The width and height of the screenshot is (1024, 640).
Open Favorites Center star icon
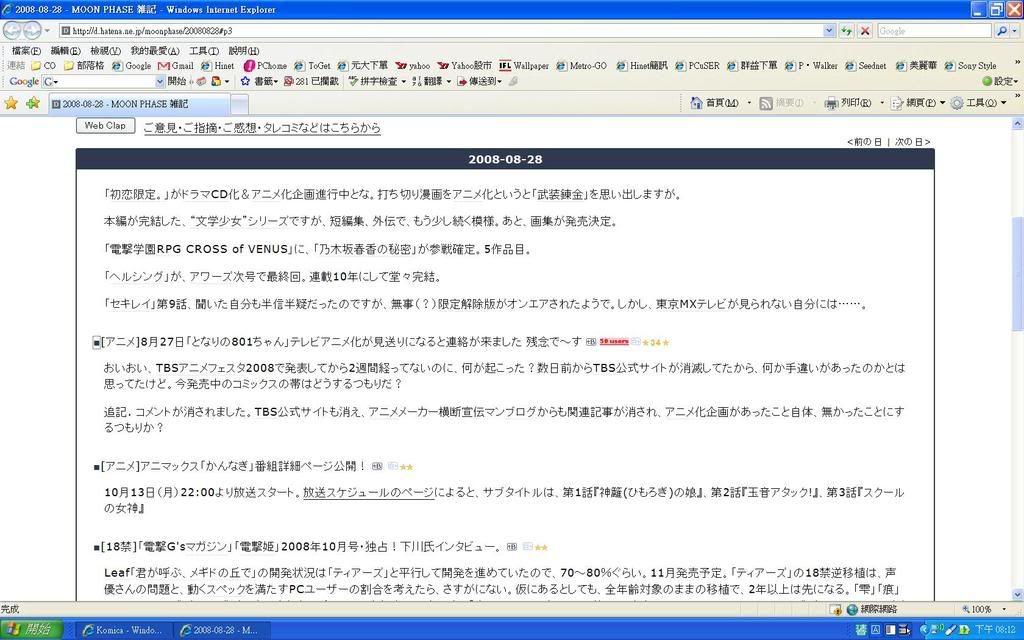click(x=11, y=103)
